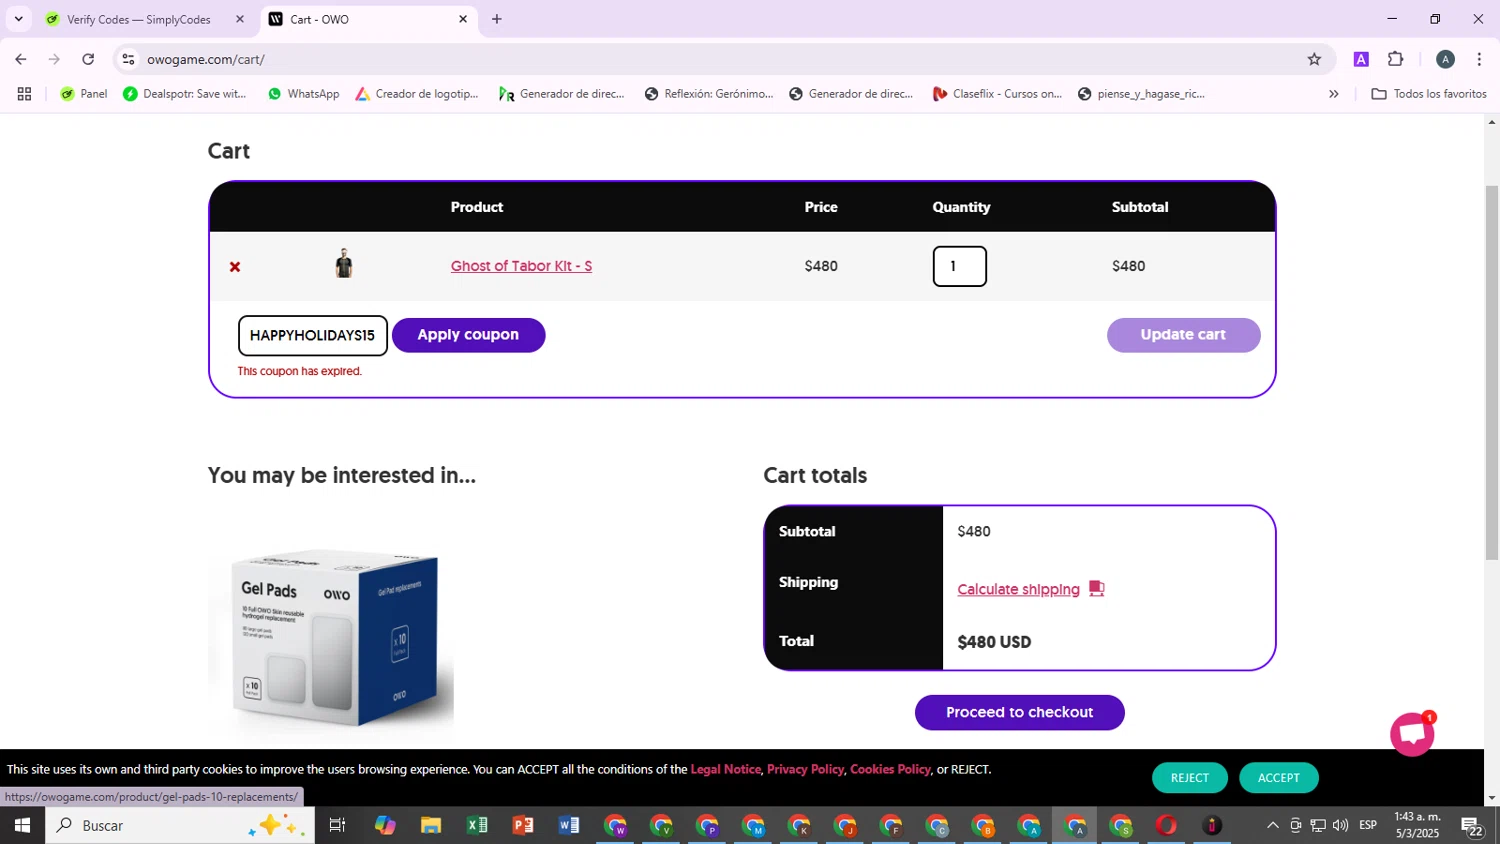This screenshot has width=1500, height=844.
Task: Click the address bar URL owogame.com/cart/
Action: coord(206,59)
